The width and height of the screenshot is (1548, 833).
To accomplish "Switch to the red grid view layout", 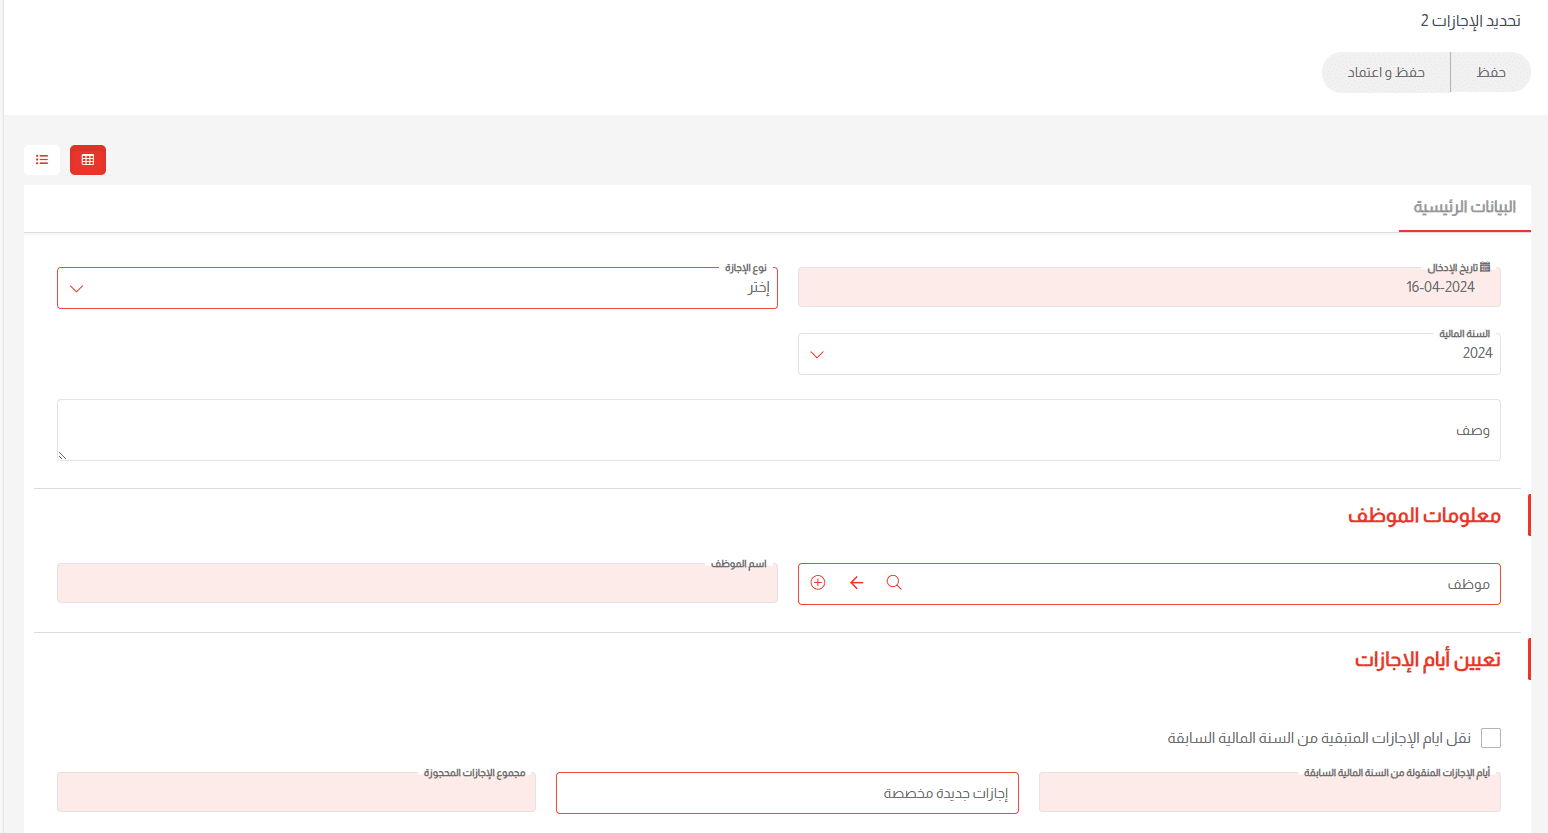I will coord(88,160).
